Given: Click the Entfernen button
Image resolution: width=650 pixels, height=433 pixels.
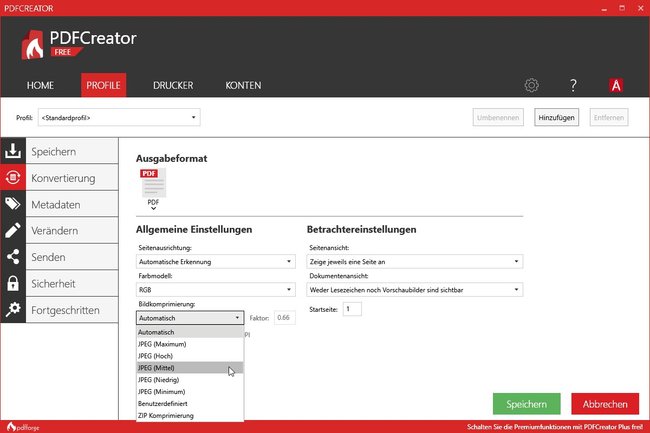Looking at the screenshot, I should (x=609, y=117).
